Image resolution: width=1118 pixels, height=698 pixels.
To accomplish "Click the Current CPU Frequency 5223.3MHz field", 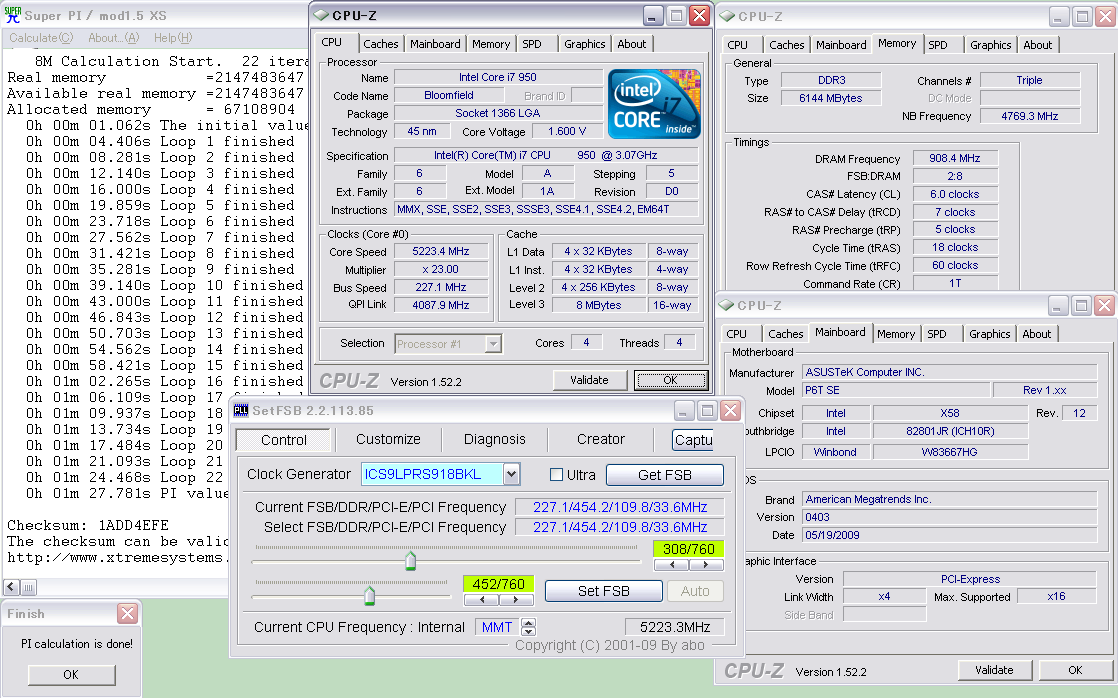I will tap(675, 627).
